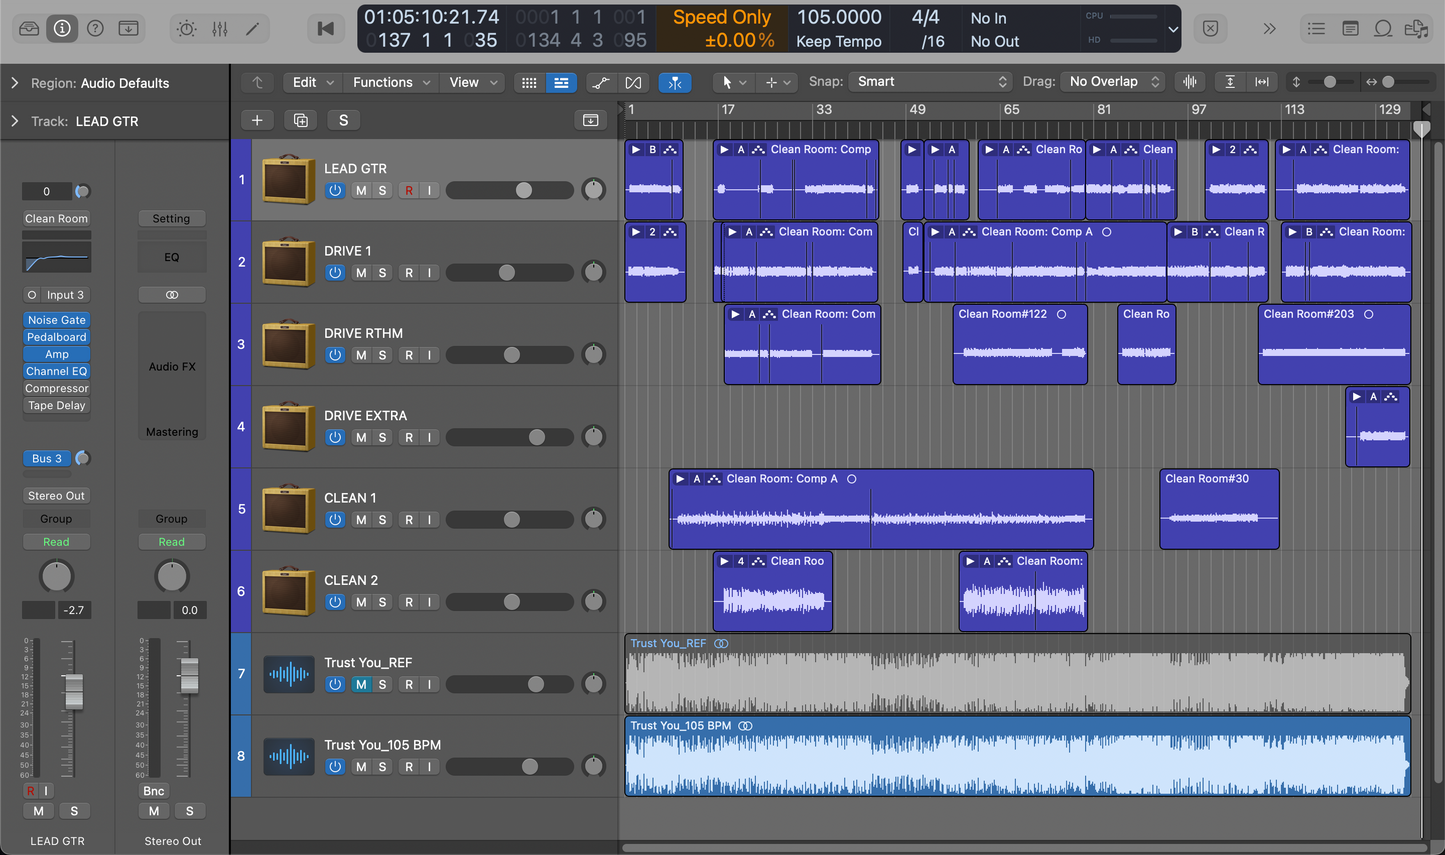Toggle the waveform zoom button
Screen dimensions: 1445x855
coord(1190,82)
